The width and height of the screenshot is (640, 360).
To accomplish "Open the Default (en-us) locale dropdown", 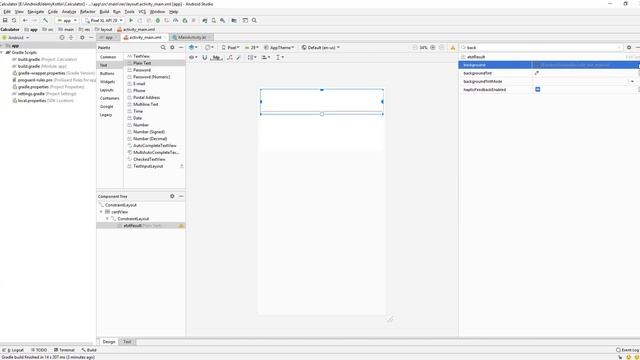I will [x=321, y=47].
